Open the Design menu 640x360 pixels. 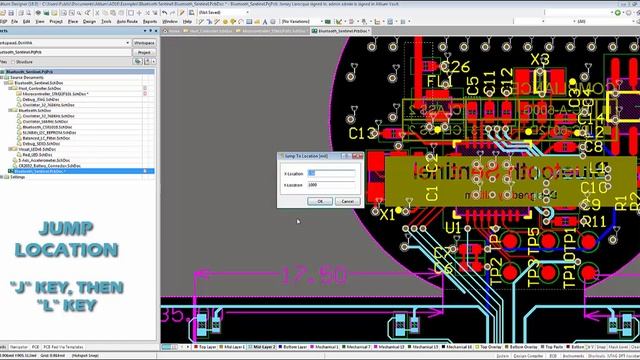tap(89, 21)
